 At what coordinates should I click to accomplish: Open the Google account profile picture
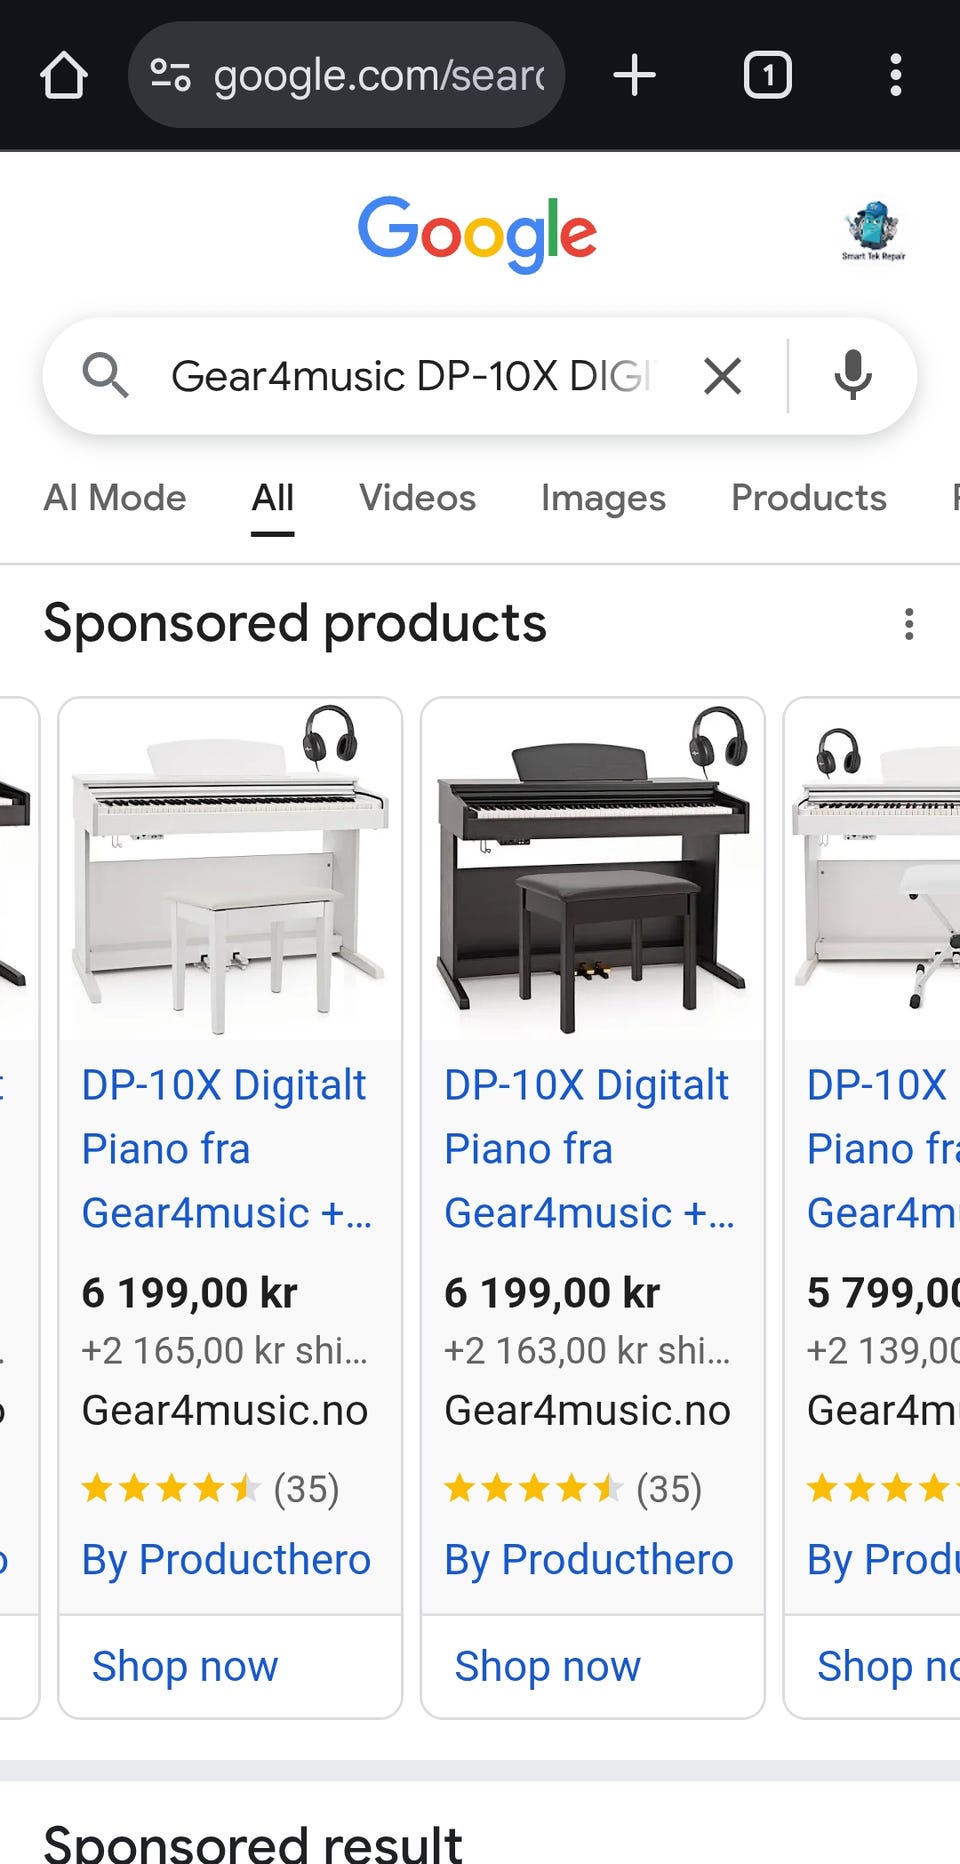click(874, 231)
